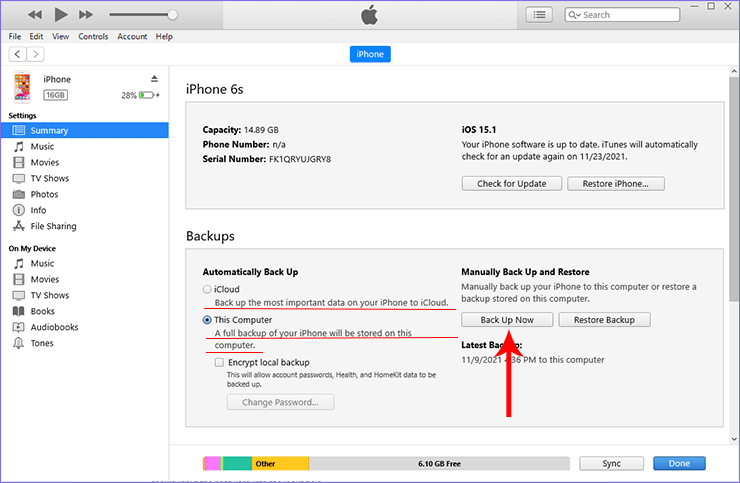Click the rewind playback button
740x483 pixels.
[x=34, y=15]
